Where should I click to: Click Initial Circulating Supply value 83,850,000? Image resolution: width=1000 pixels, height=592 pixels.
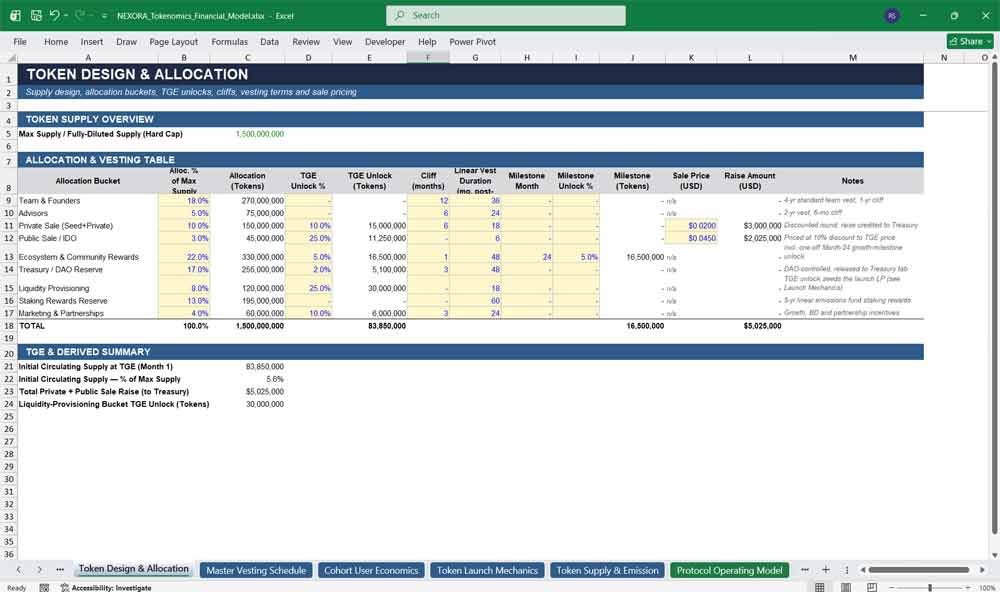(265, 367)
